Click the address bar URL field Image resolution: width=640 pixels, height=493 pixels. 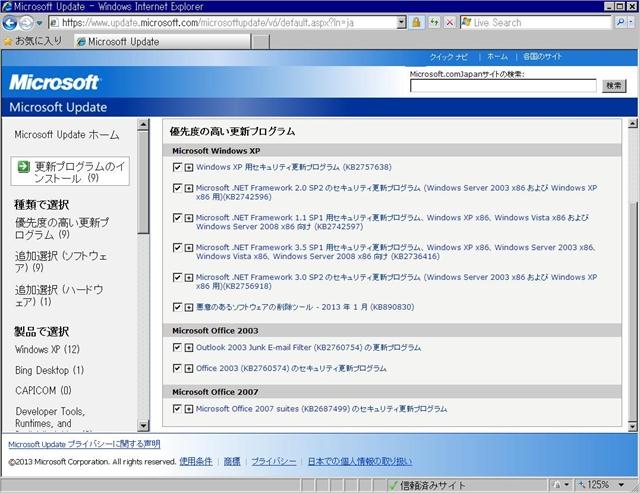pyautogui.click(x=222, y=22)
